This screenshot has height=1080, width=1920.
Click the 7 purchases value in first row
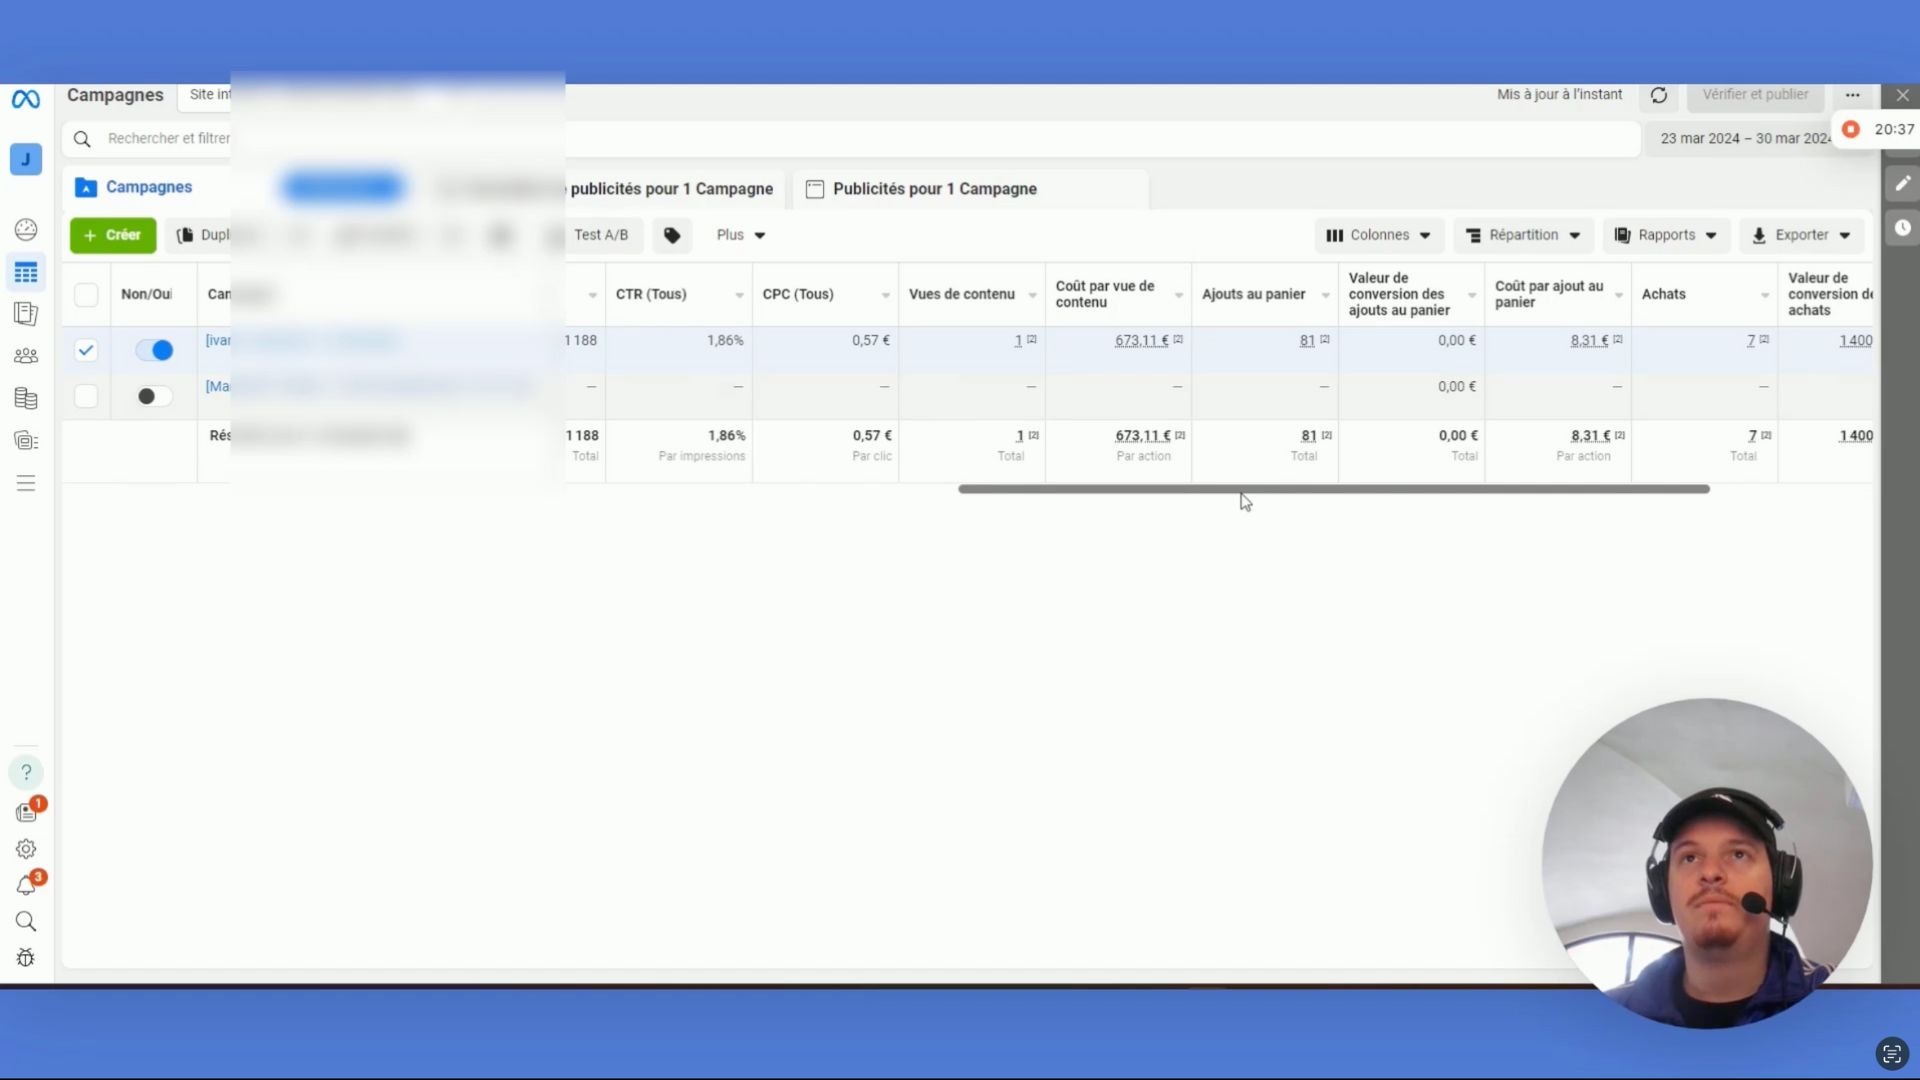[1751, 341]
